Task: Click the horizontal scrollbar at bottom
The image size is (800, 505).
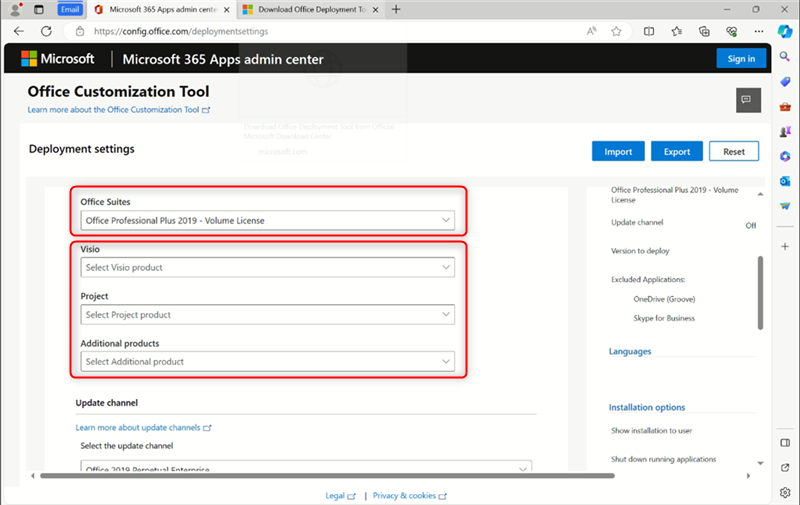Action: pyautogui.click(x=327, y=476)
